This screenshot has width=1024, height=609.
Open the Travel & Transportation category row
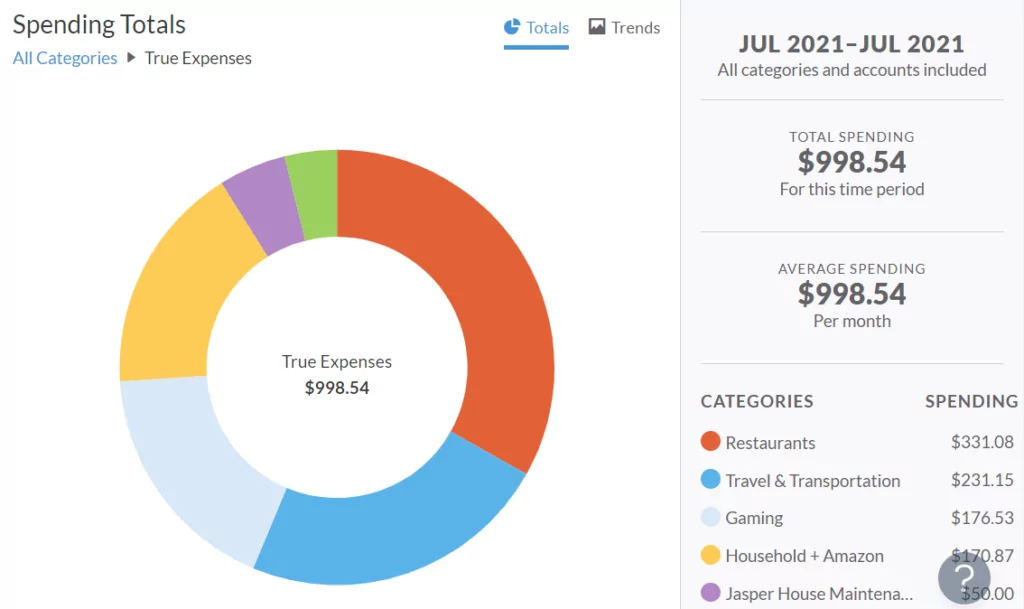pyautogui.click(x=857, y=480)
